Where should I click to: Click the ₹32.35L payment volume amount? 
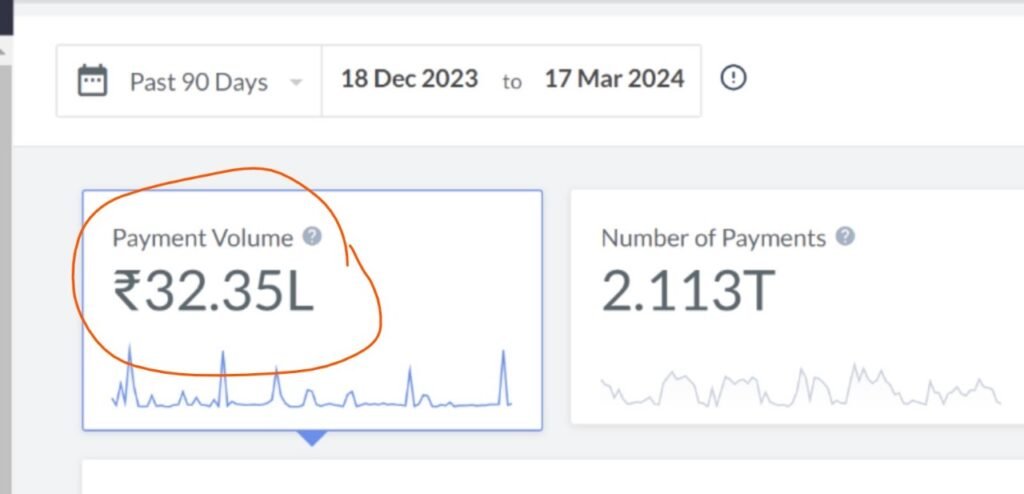(213, 291)
